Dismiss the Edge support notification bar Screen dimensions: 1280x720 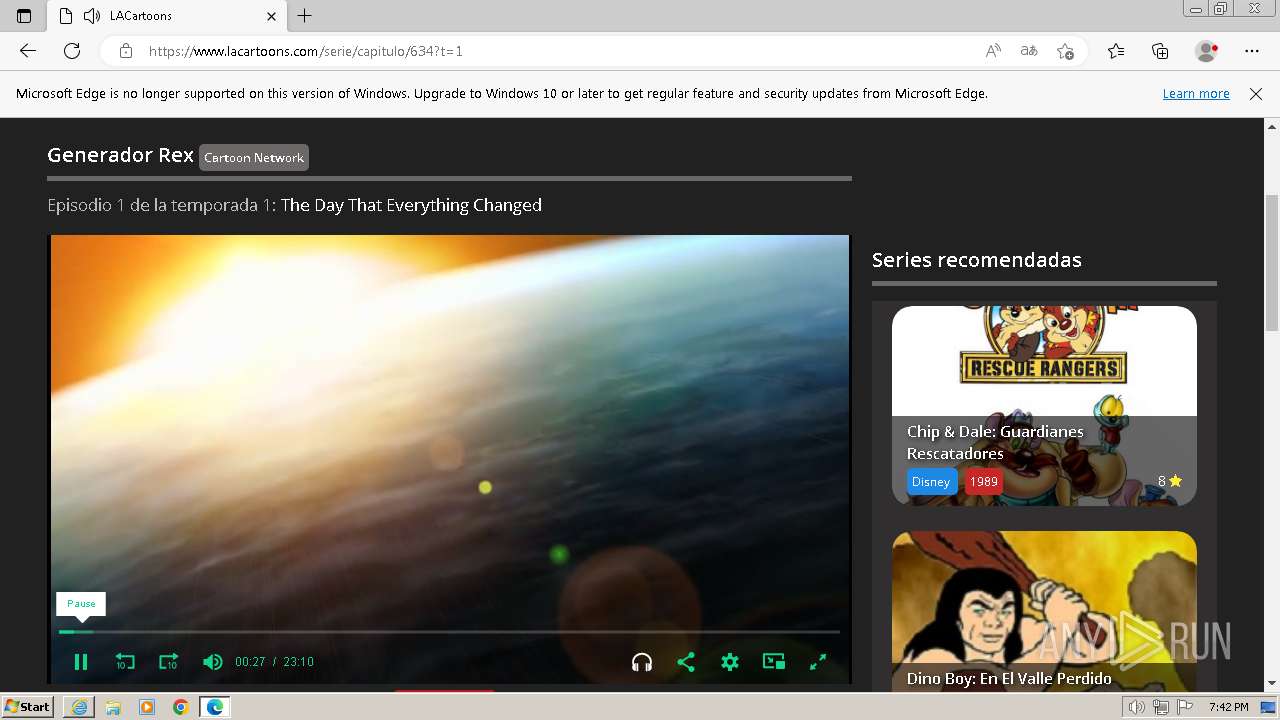[1256, 94]
